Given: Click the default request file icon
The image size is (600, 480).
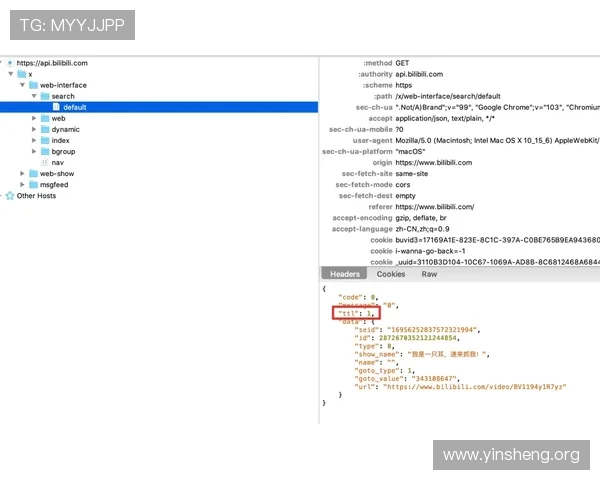Looking at the screenshot, I should [x=56, y=107].
